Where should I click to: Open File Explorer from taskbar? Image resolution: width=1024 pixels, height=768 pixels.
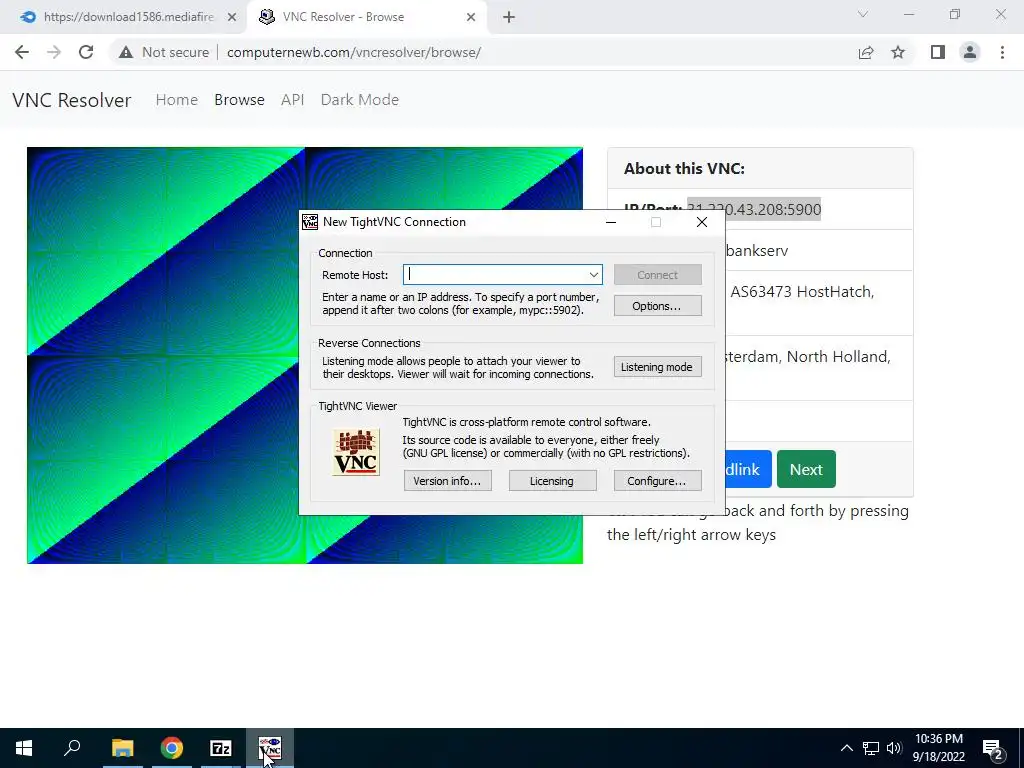(122, 748)
